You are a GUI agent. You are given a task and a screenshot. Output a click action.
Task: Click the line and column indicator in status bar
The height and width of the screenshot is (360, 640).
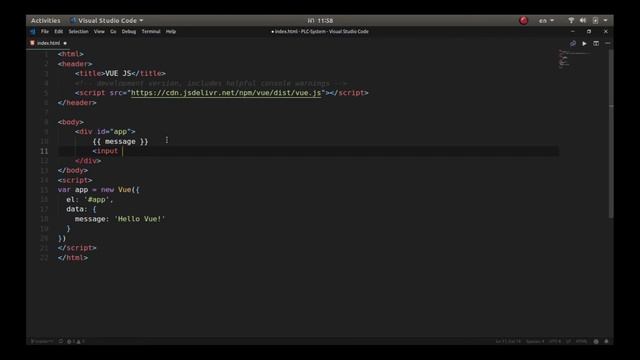(508, 341)
